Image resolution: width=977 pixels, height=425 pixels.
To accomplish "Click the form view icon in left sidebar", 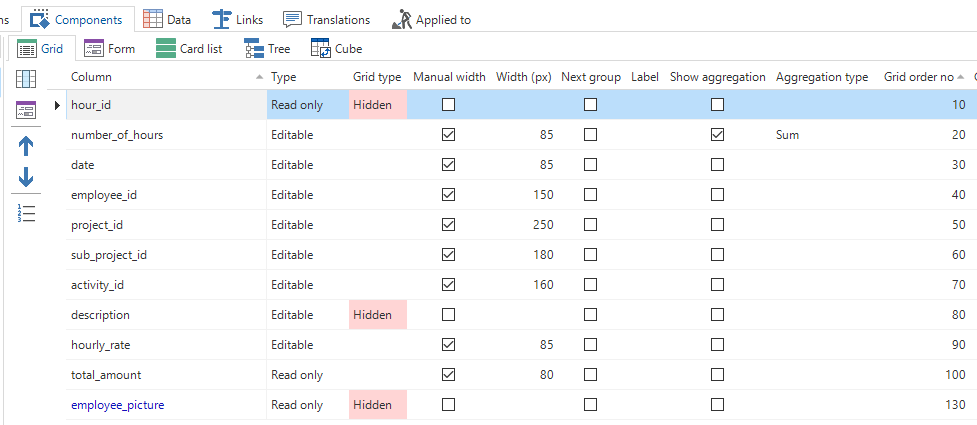I will point(26,111).
